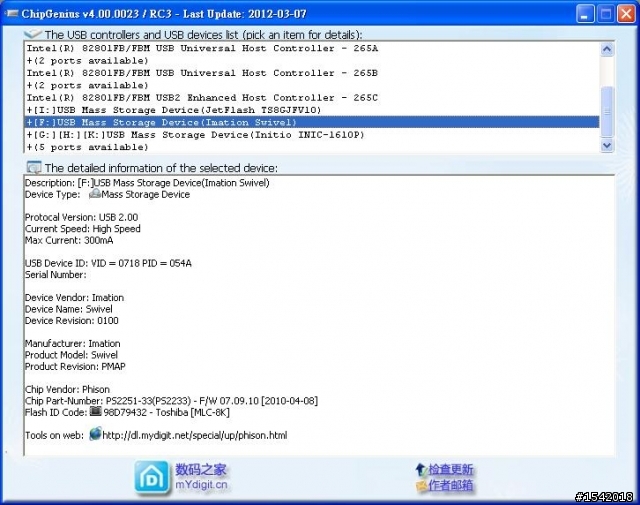This screenshot has width=640, height=505.
Task: Click the Max Current: 300mA line
Action: [x=69, y=240]
